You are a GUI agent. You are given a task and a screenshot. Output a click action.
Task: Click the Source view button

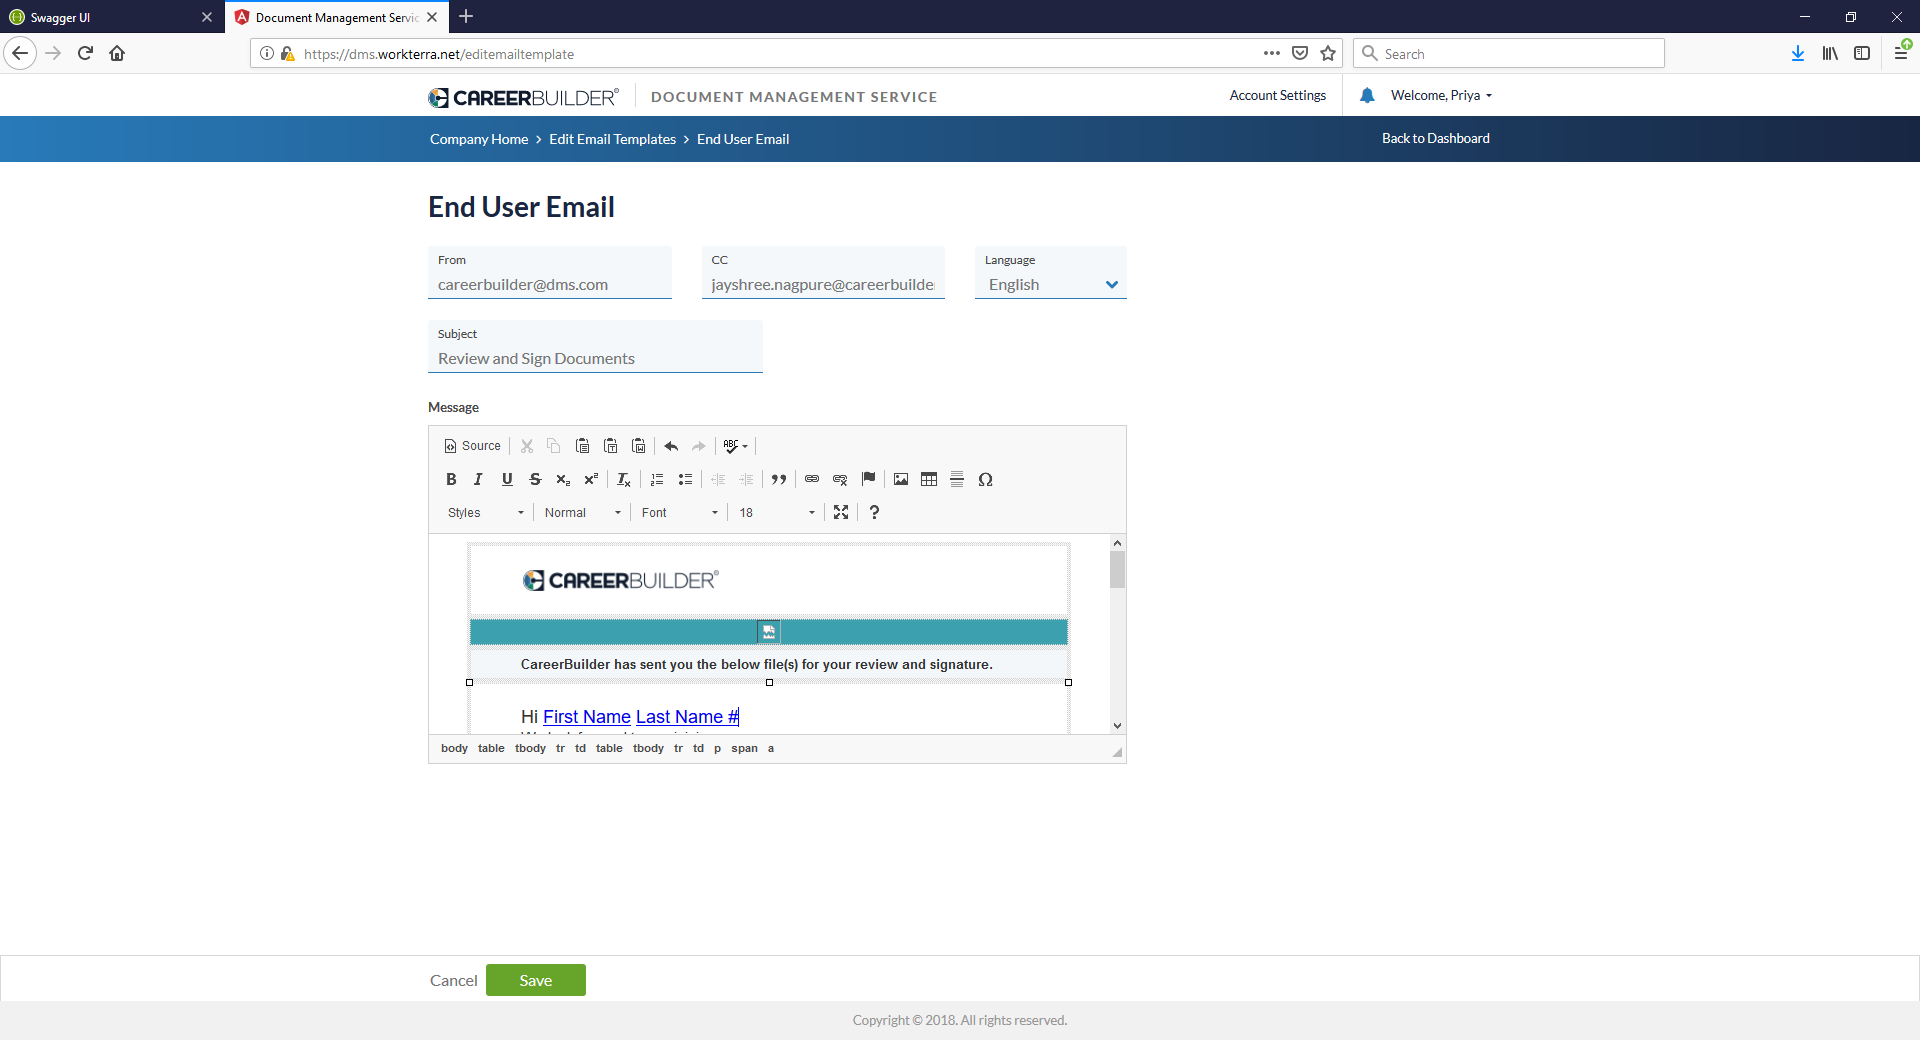472,446
